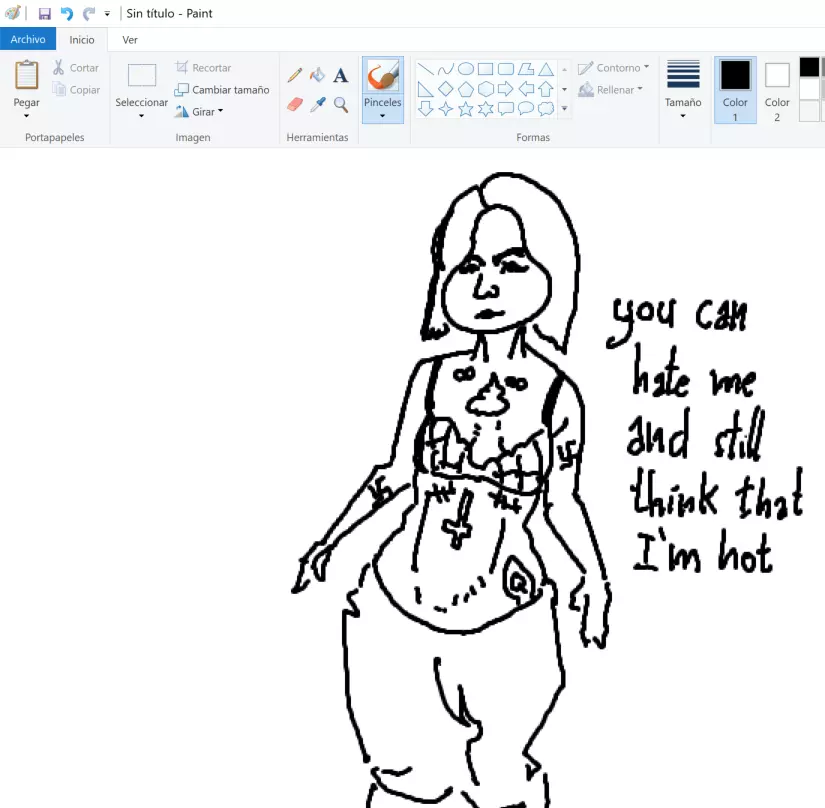Pick black from the color palette

coord(809,67)
